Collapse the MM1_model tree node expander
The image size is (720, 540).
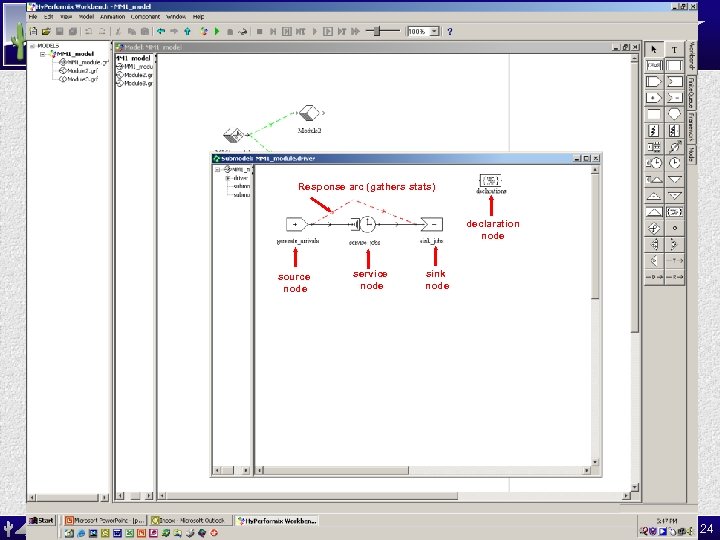click(x=43, y=54)
